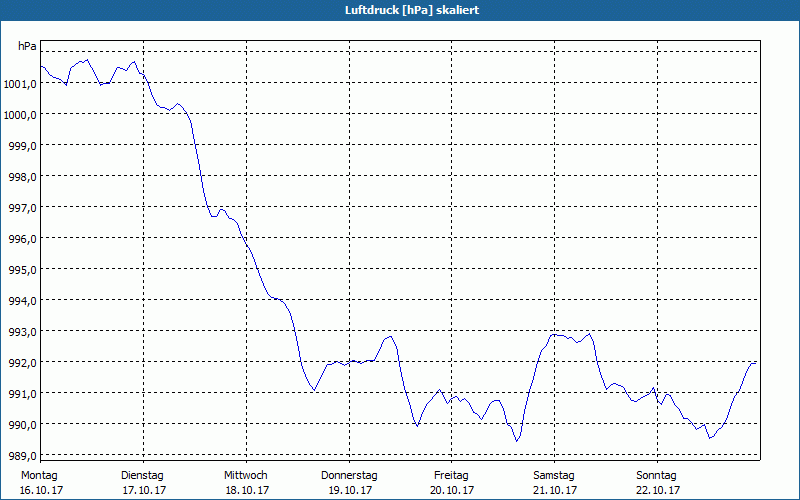Select the 992,0 axis value
This screenshot has width=800, height=500.
[x=22, y=363]
